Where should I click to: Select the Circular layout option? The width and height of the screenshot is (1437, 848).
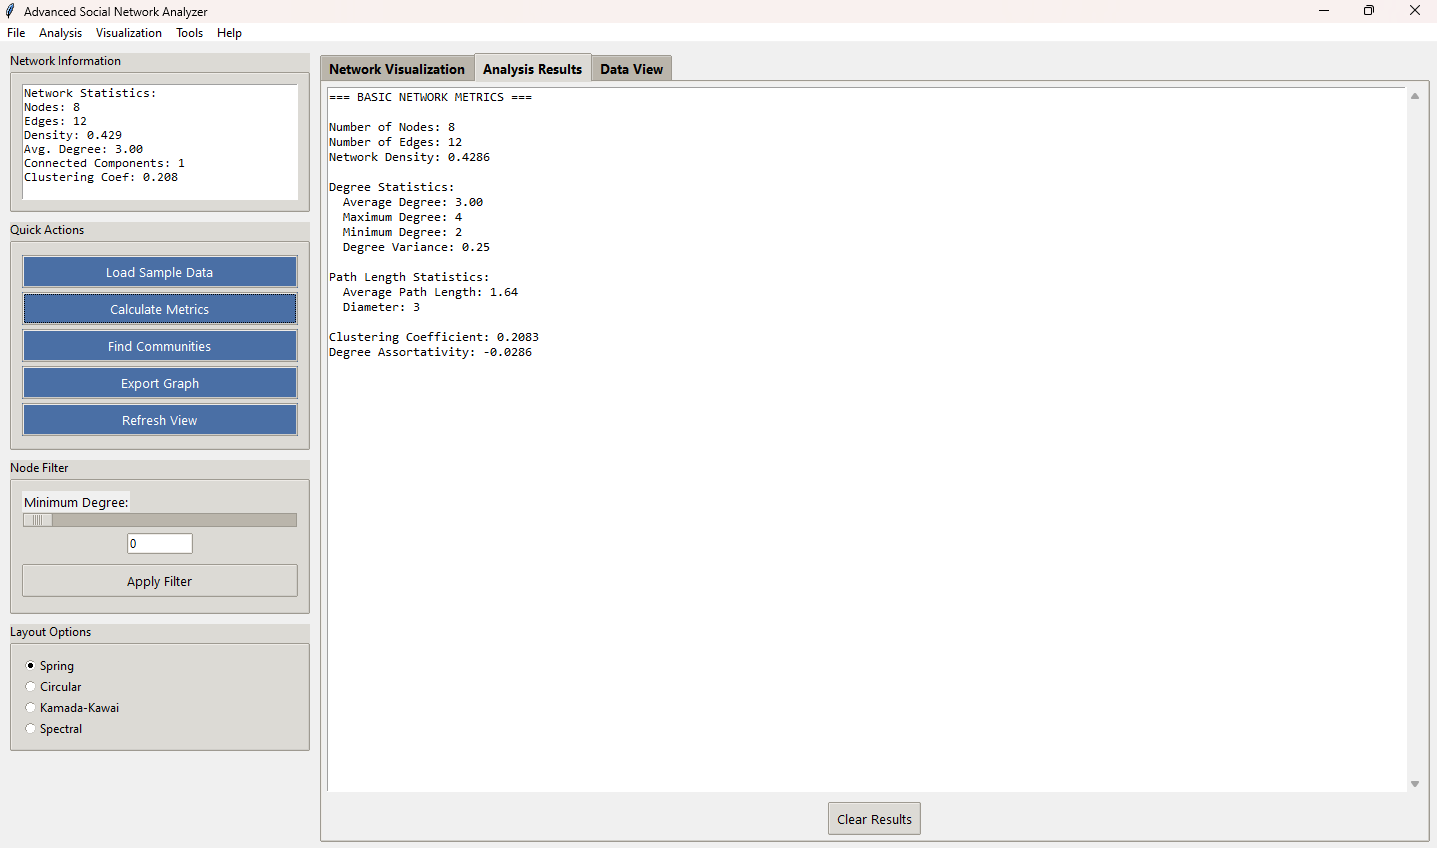31,687
